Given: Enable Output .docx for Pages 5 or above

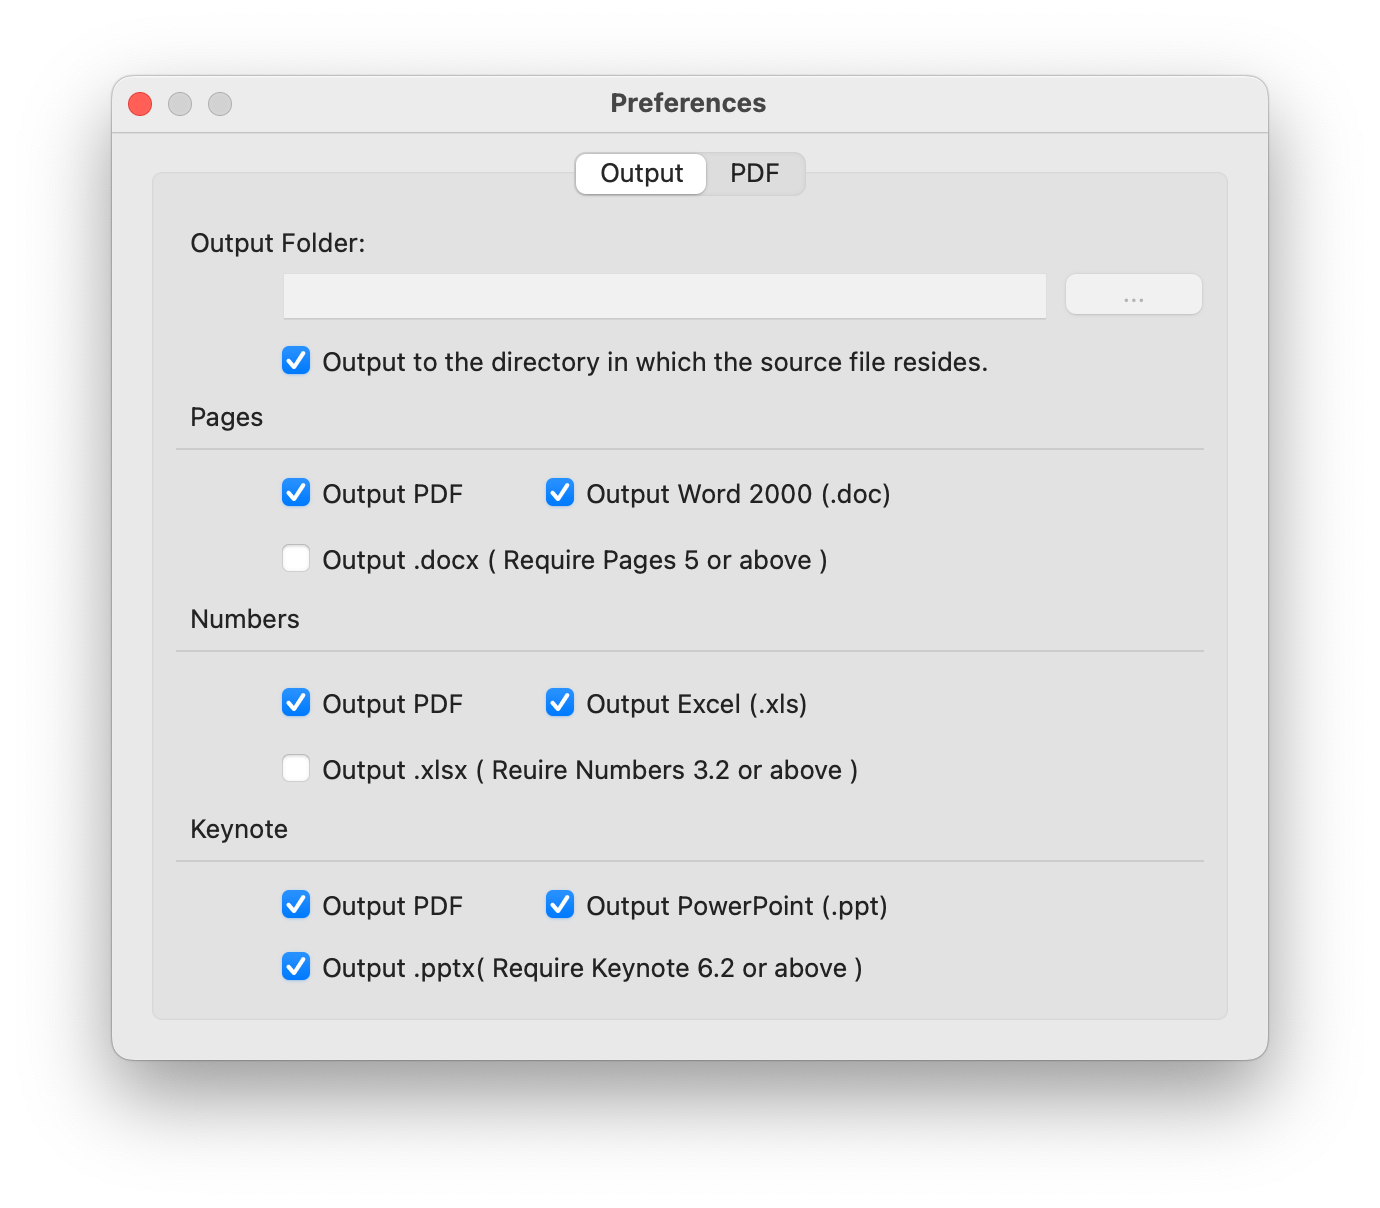Looking at the screenshot, I should coord(296,558).
